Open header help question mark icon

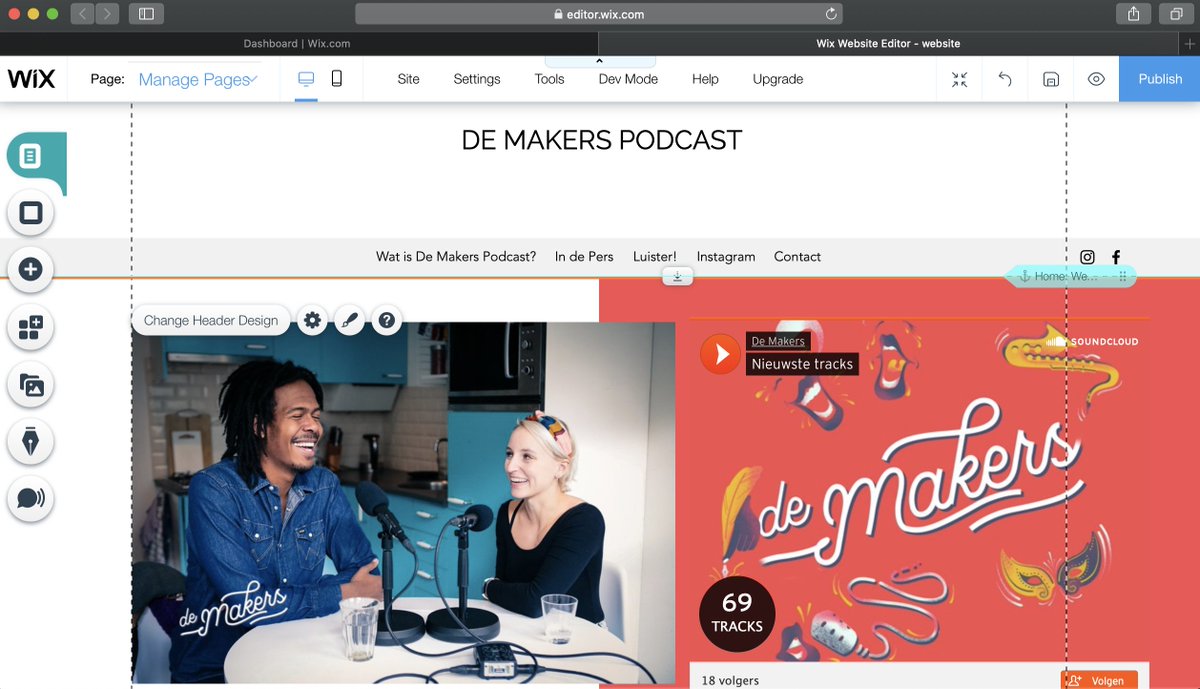point(387,320)
